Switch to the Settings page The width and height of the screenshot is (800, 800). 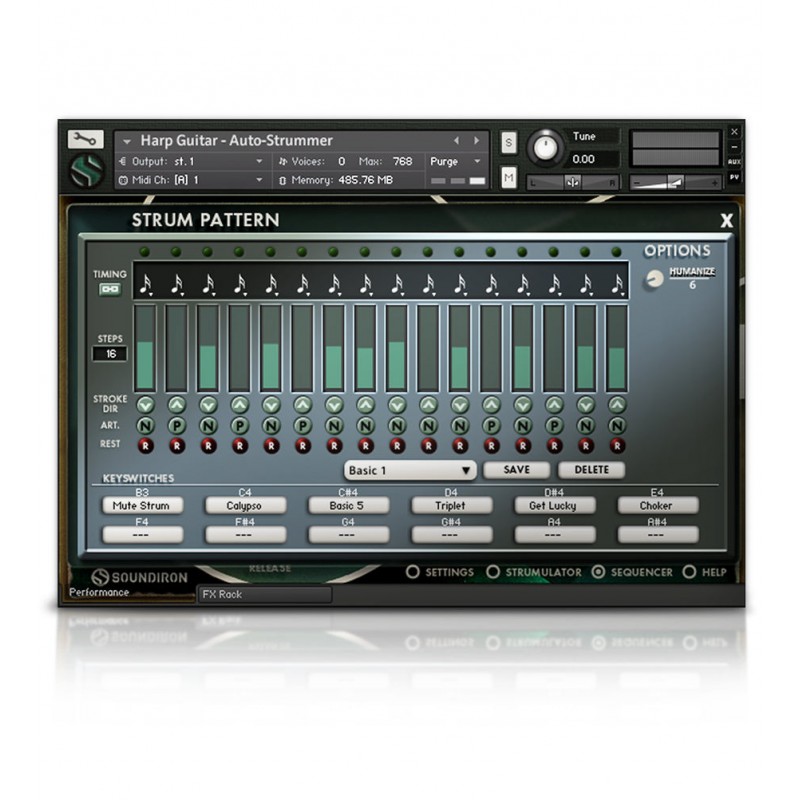click(x=412, y=572)
